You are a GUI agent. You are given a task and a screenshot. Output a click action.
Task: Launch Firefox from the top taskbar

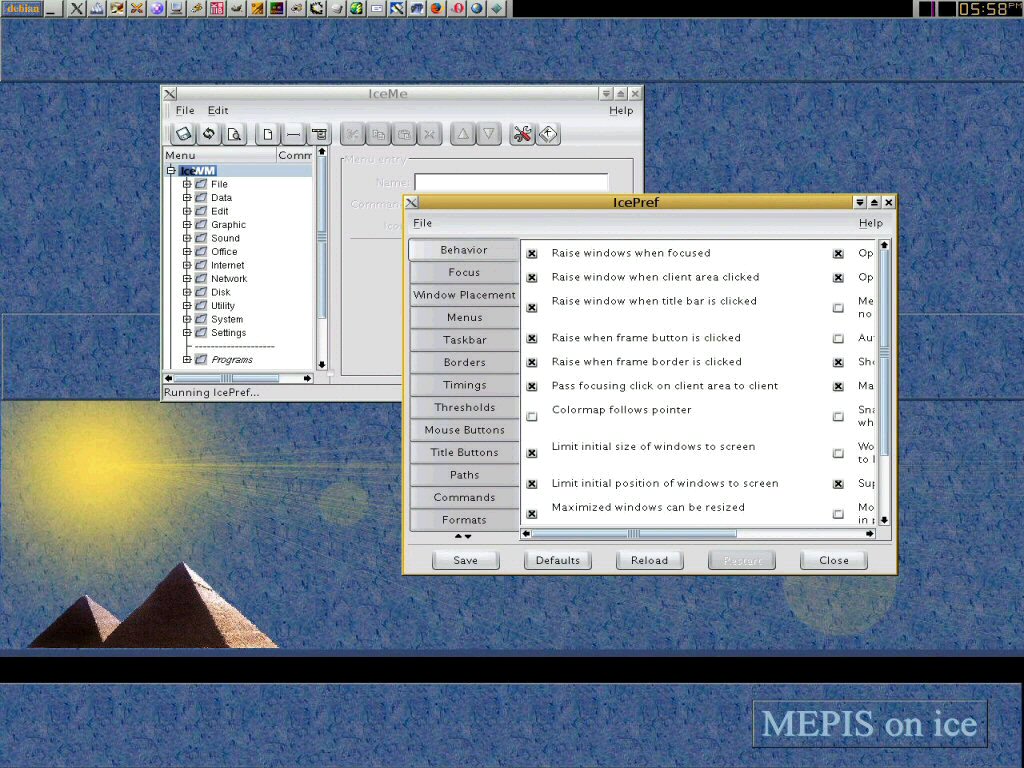(x=436, y=9)
